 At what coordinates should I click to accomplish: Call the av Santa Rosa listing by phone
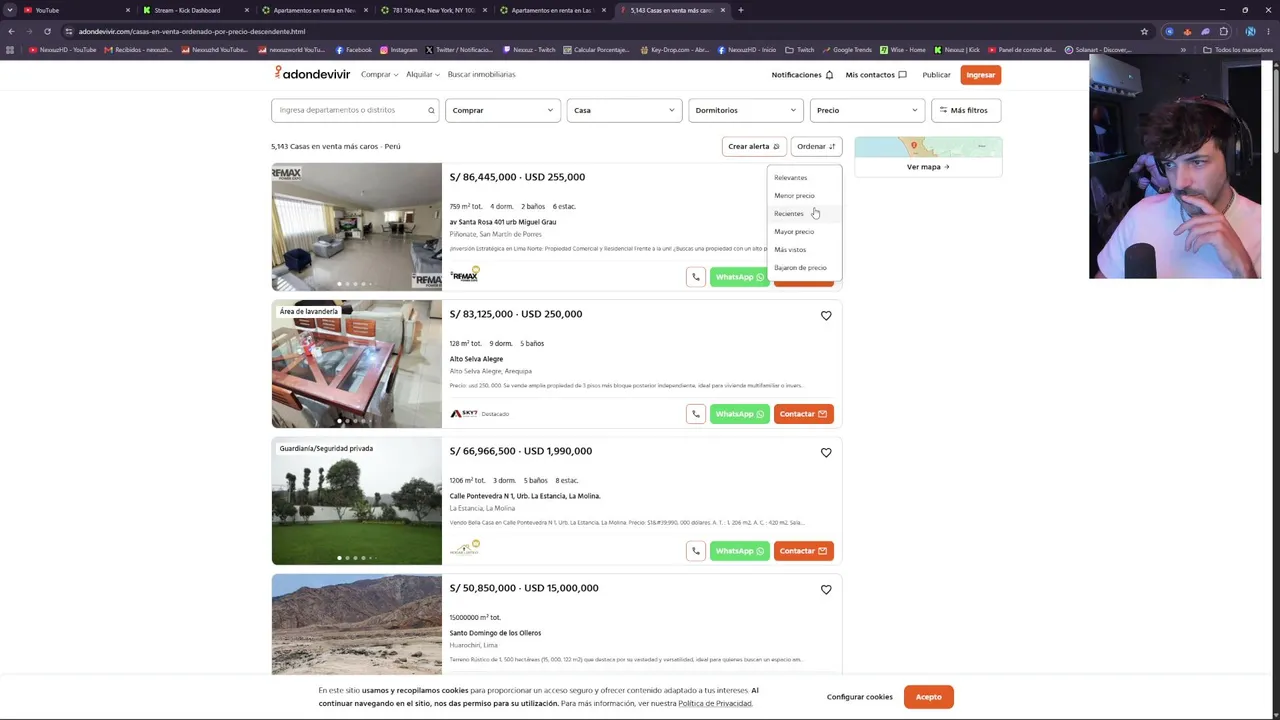[696, 277]
